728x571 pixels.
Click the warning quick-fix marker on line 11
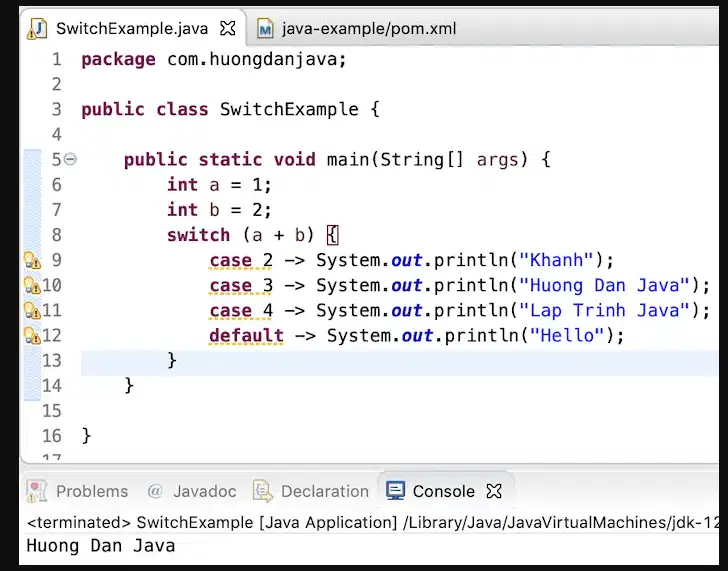(x=32, y=310)
